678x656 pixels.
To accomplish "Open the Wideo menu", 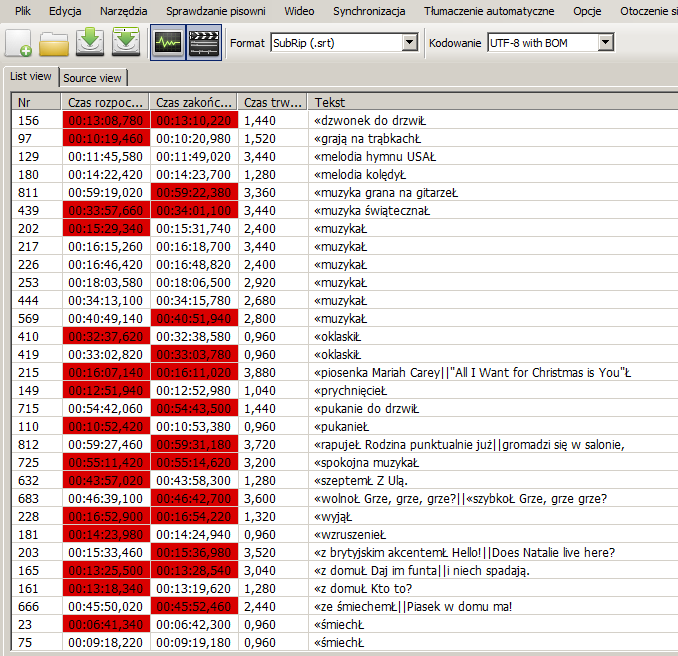I will click(x=299, y=11).
